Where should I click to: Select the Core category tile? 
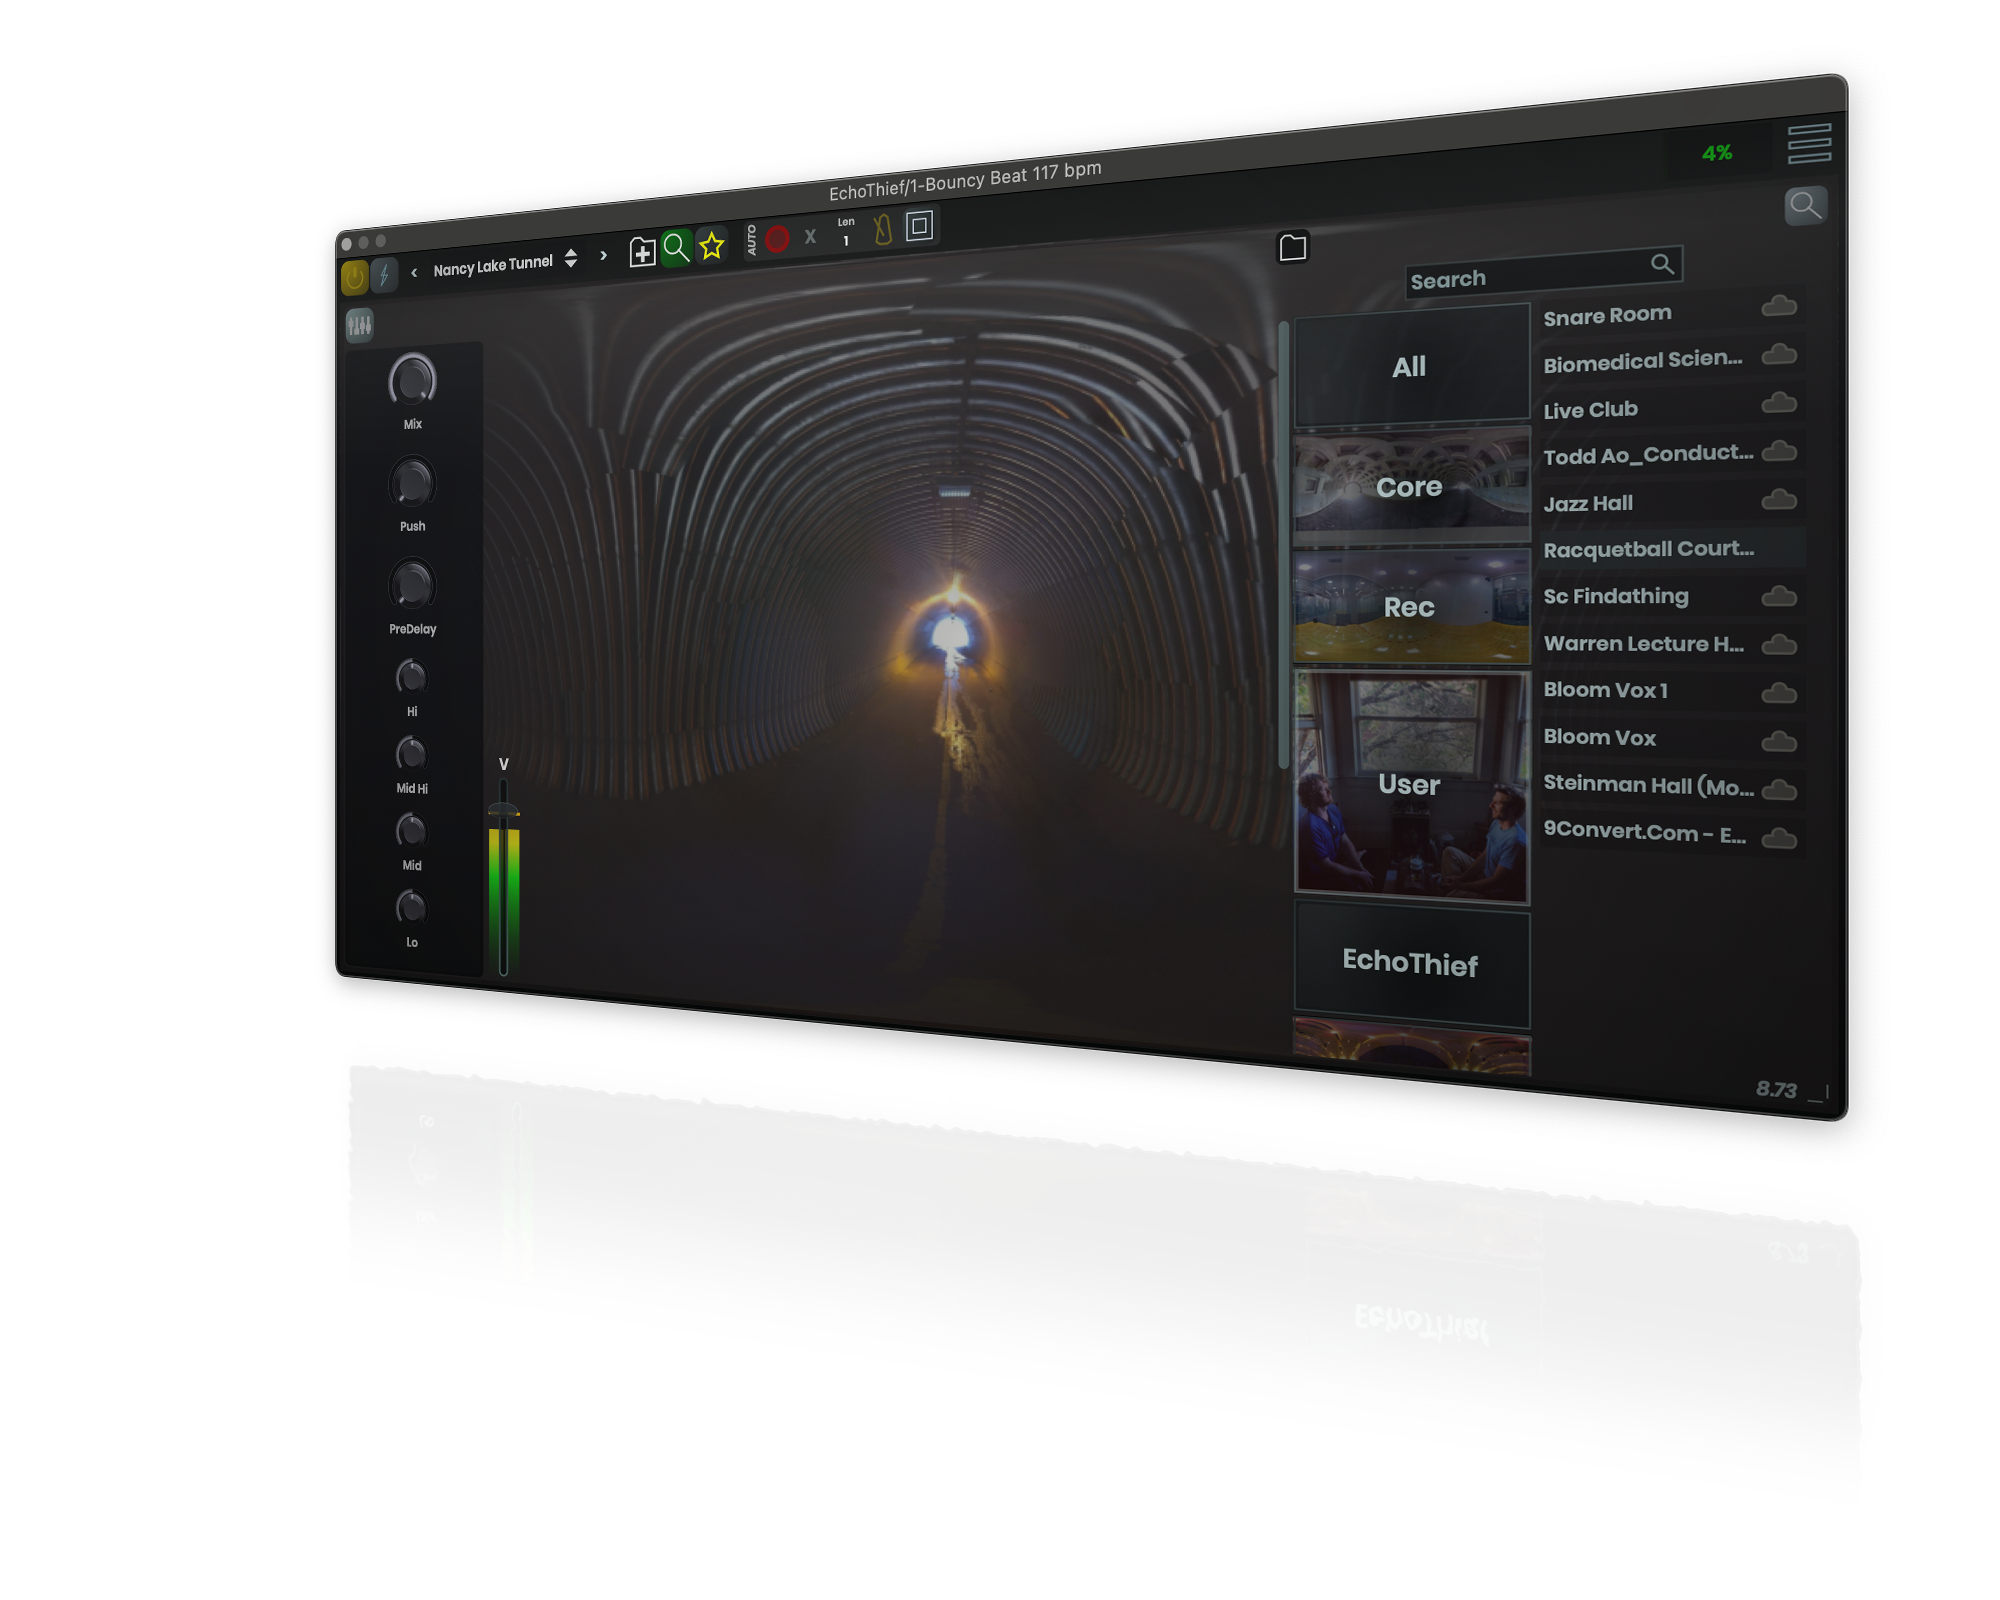pyautogui.click(x=1411, y=486)
